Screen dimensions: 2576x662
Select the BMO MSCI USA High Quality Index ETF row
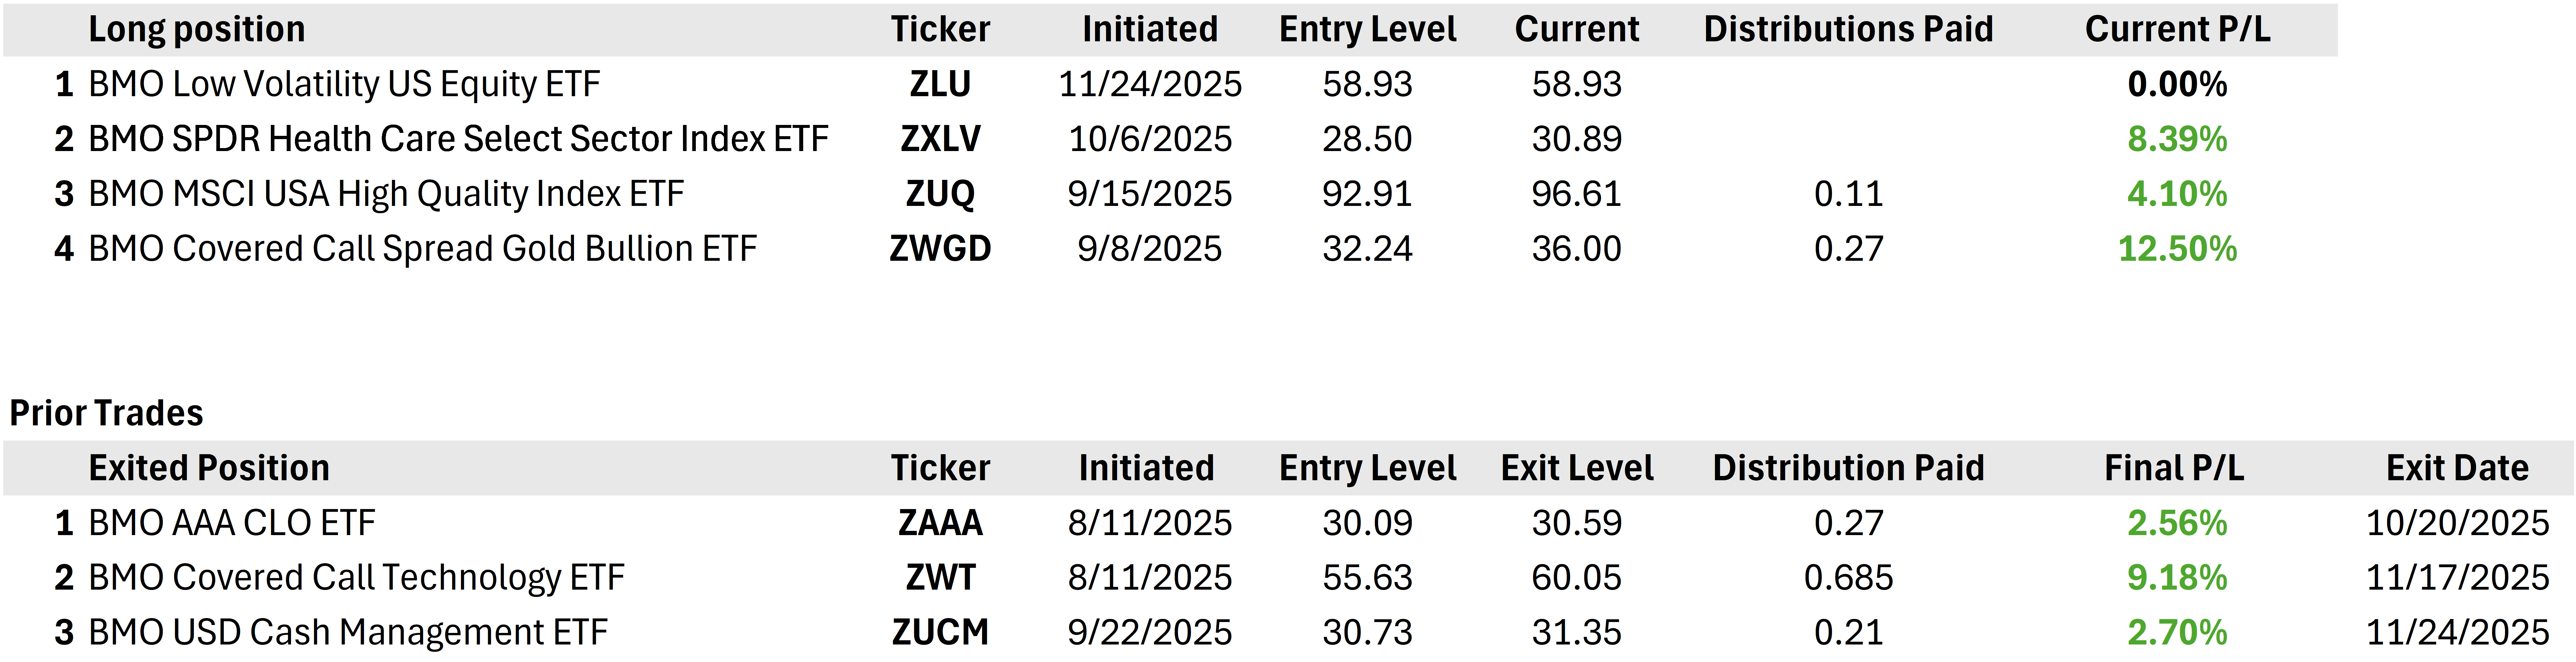(386, 194)
